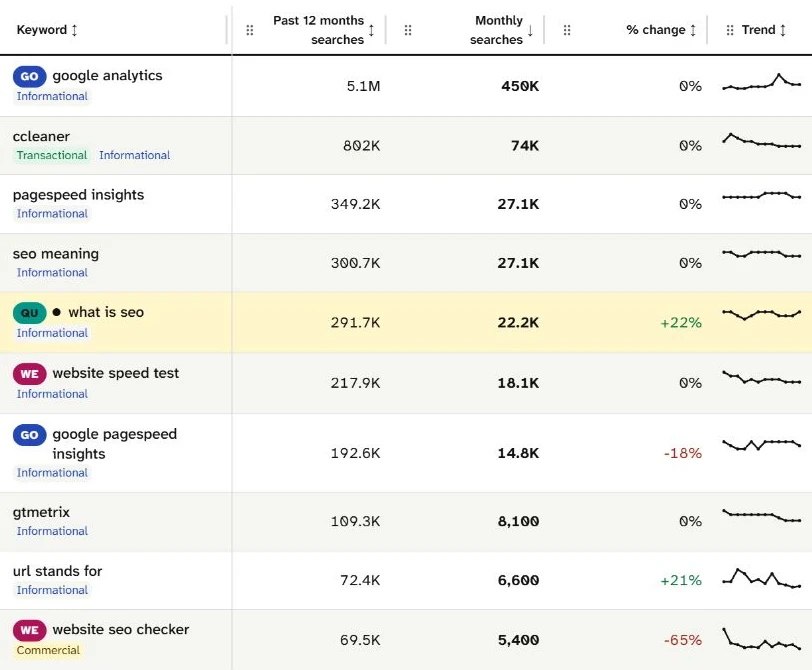Open the google pagespeed insights keyword
Image resolution: width=812 pixels, height=670 pixels.
[114, 444]
